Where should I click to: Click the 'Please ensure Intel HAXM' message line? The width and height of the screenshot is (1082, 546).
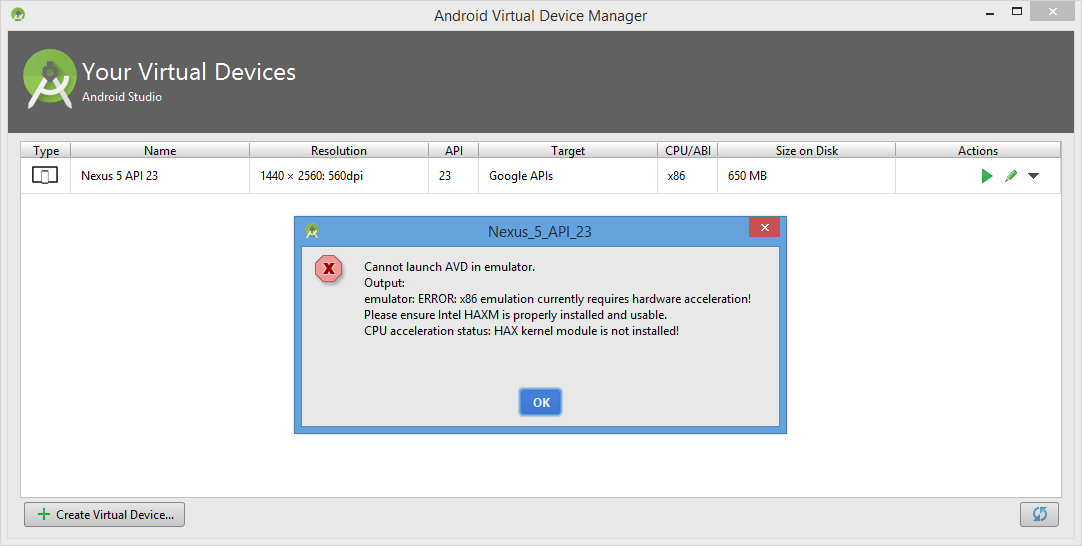515,315
